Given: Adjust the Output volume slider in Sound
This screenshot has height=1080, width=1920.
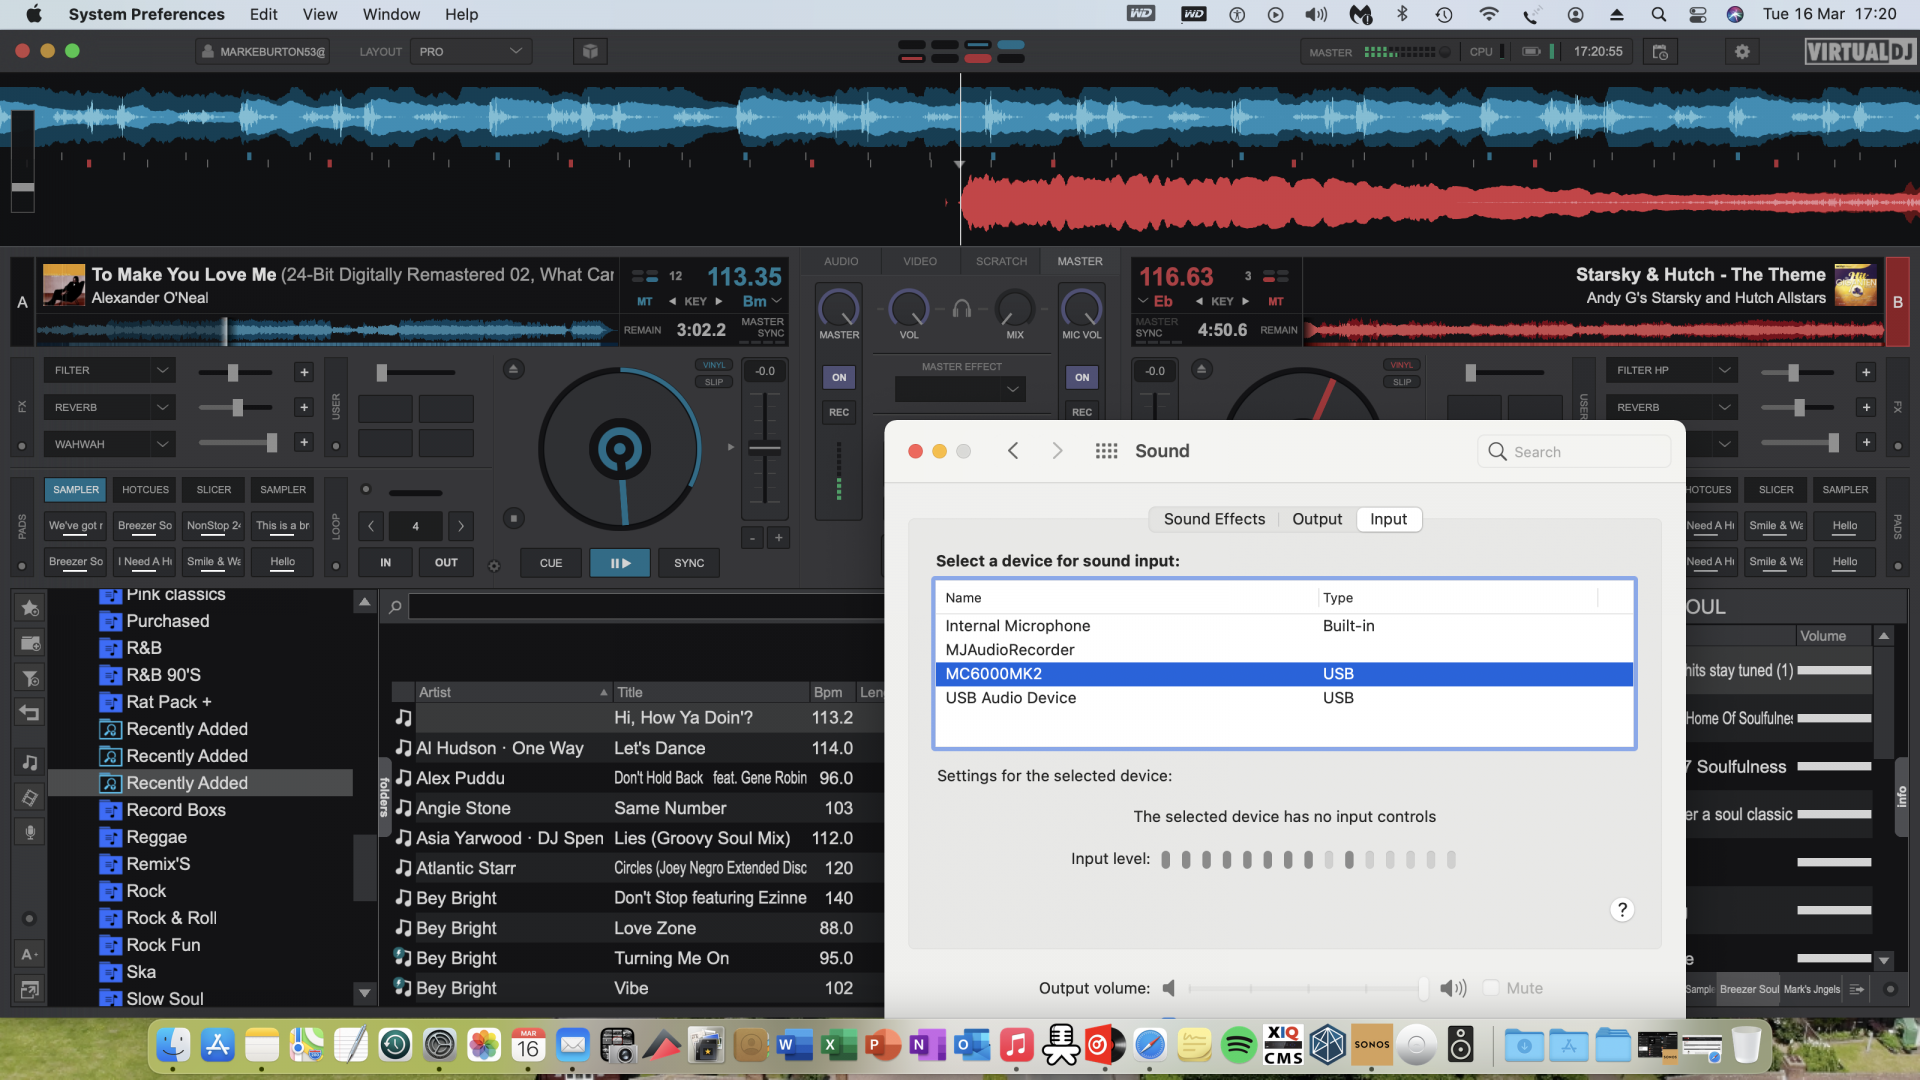Looking at the screenshot, I should [x=1308, y=988].
